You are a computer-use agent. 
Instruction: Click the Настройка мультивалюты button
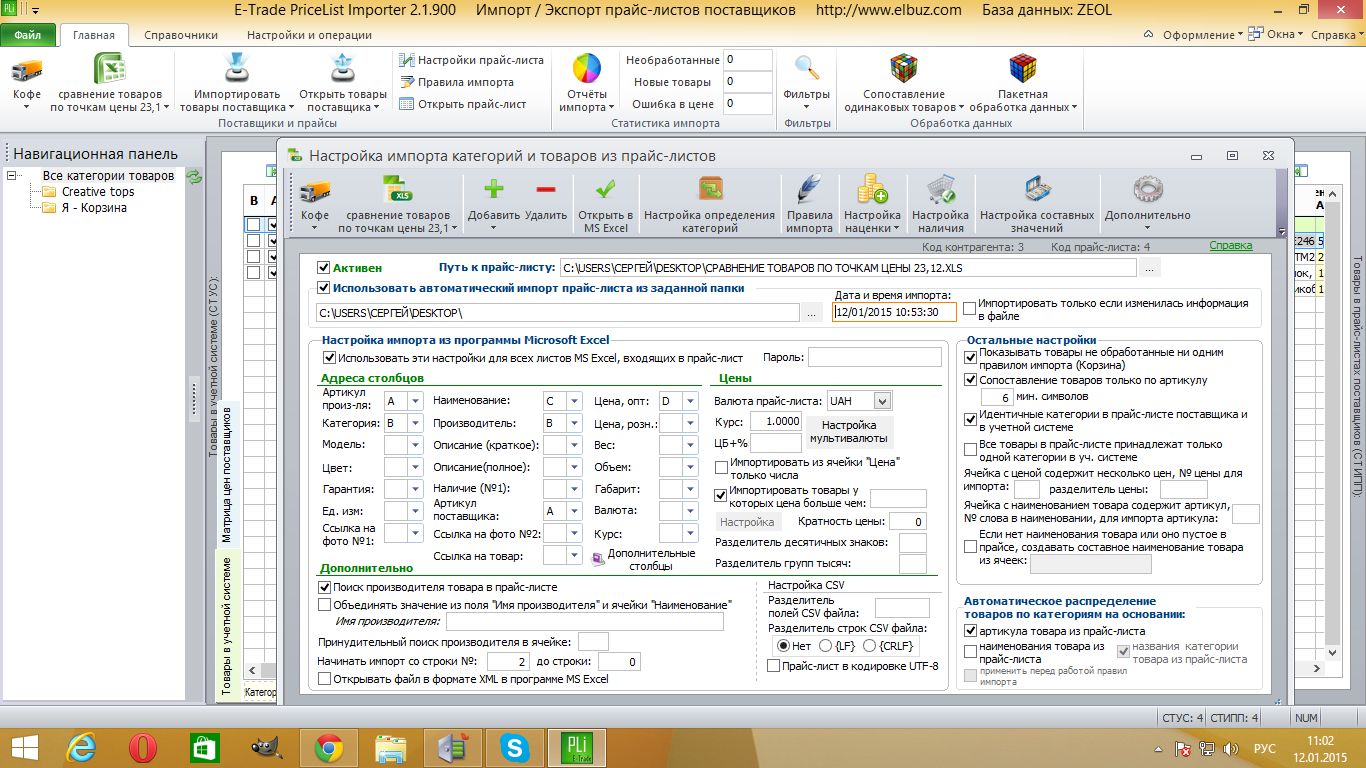[x=849, y=432]
